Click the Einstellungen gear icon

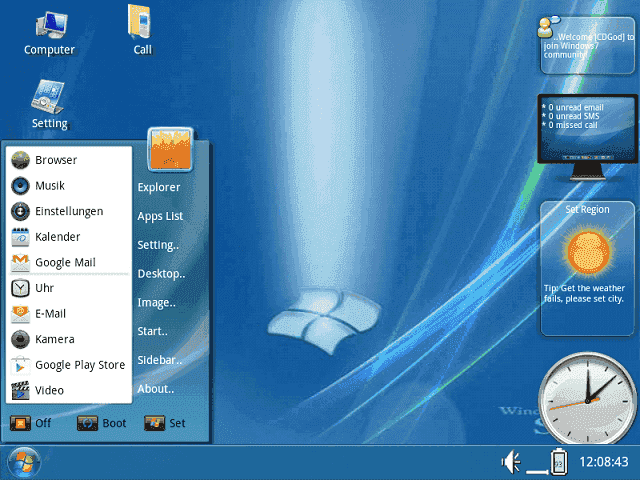click(x=20, y=211)
